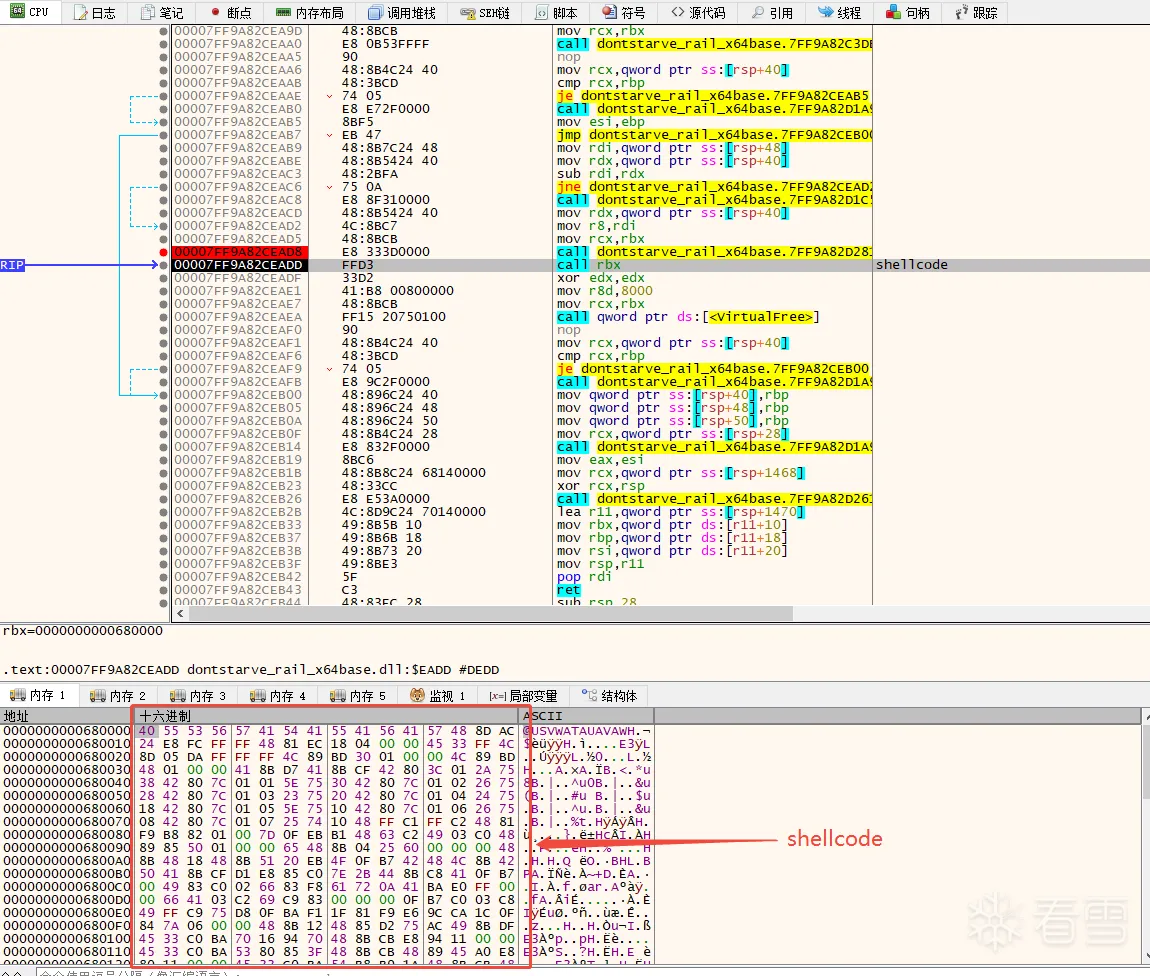Open the 笔记 notes tab
The image size is (1150, 976).
pyautogui.click(x=163, y=12)
